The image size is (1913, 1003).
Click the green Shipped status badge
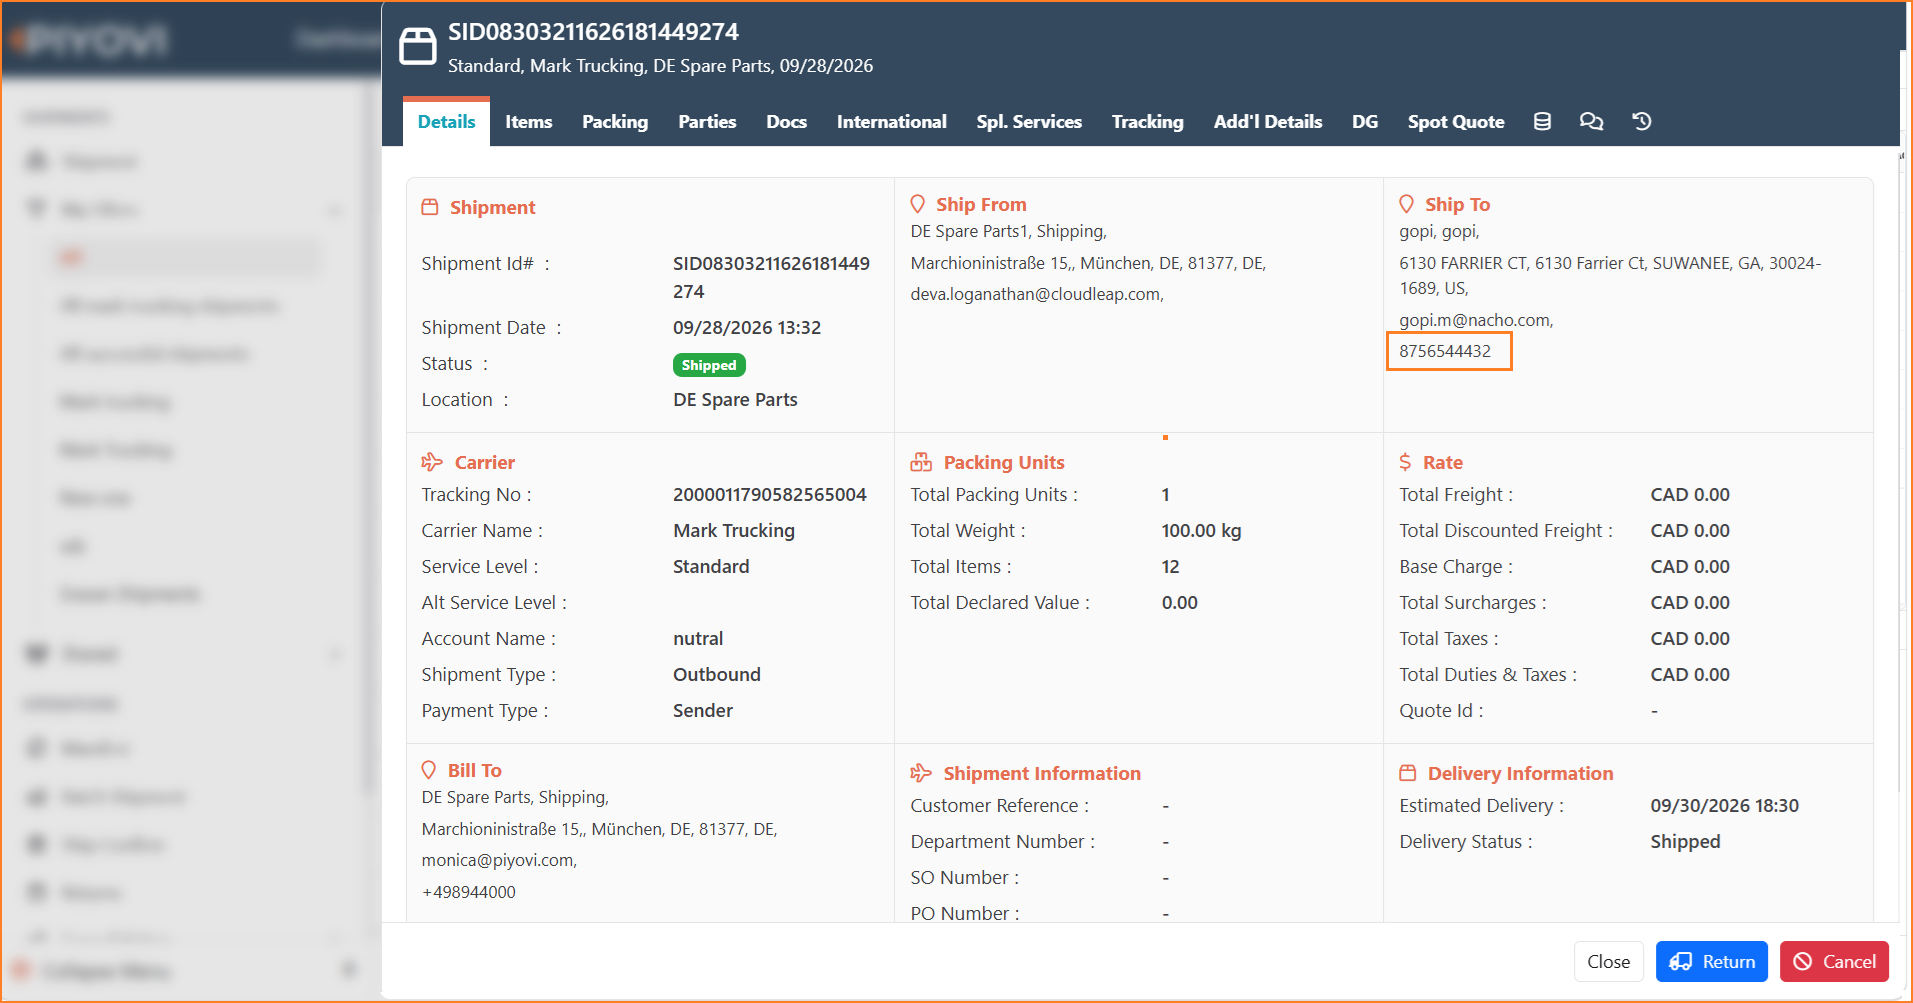[709, 365]
